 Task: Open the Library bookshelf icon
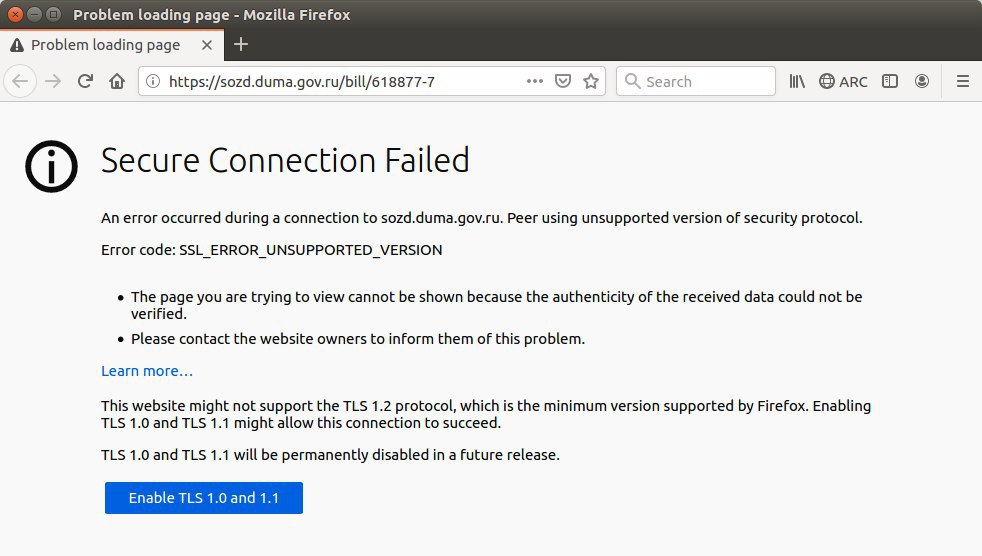(x=797, y=81)
